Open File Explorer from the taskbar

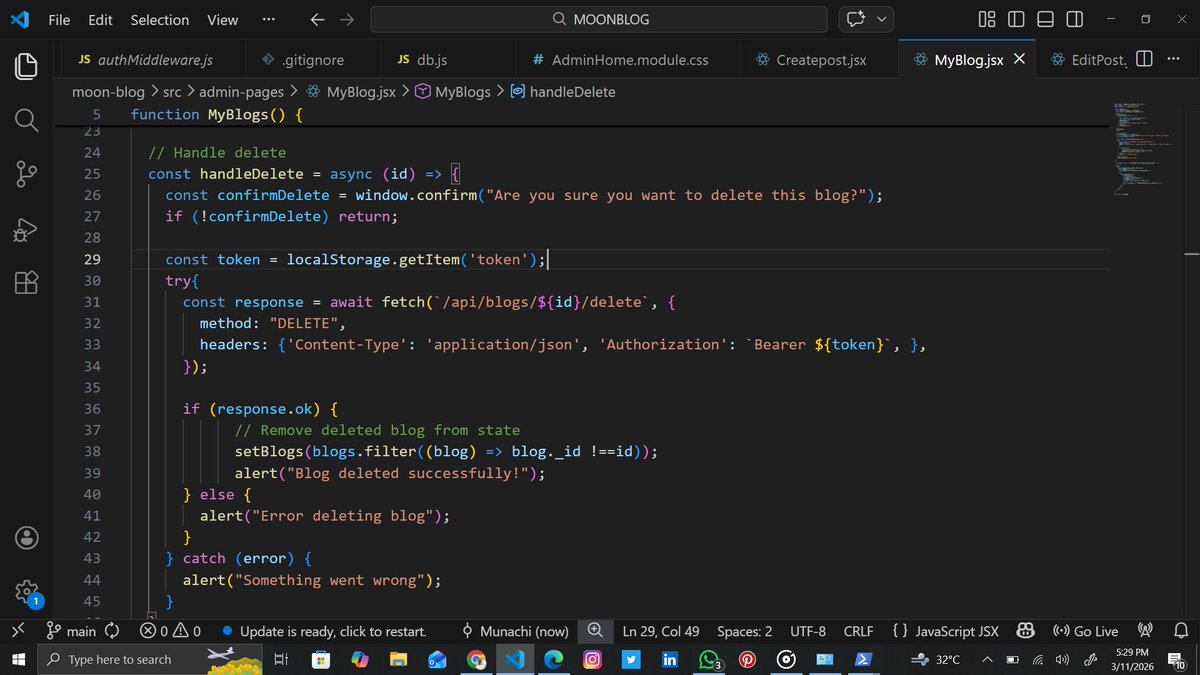click(398, 660)
